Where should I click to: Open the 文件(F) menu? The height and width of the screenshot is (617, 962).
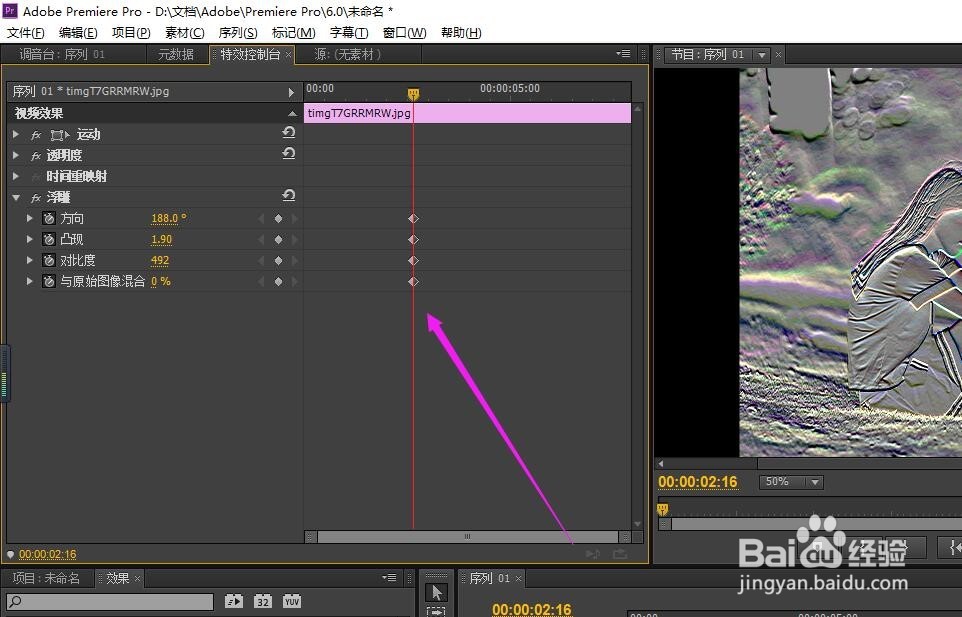pos(26,33)
